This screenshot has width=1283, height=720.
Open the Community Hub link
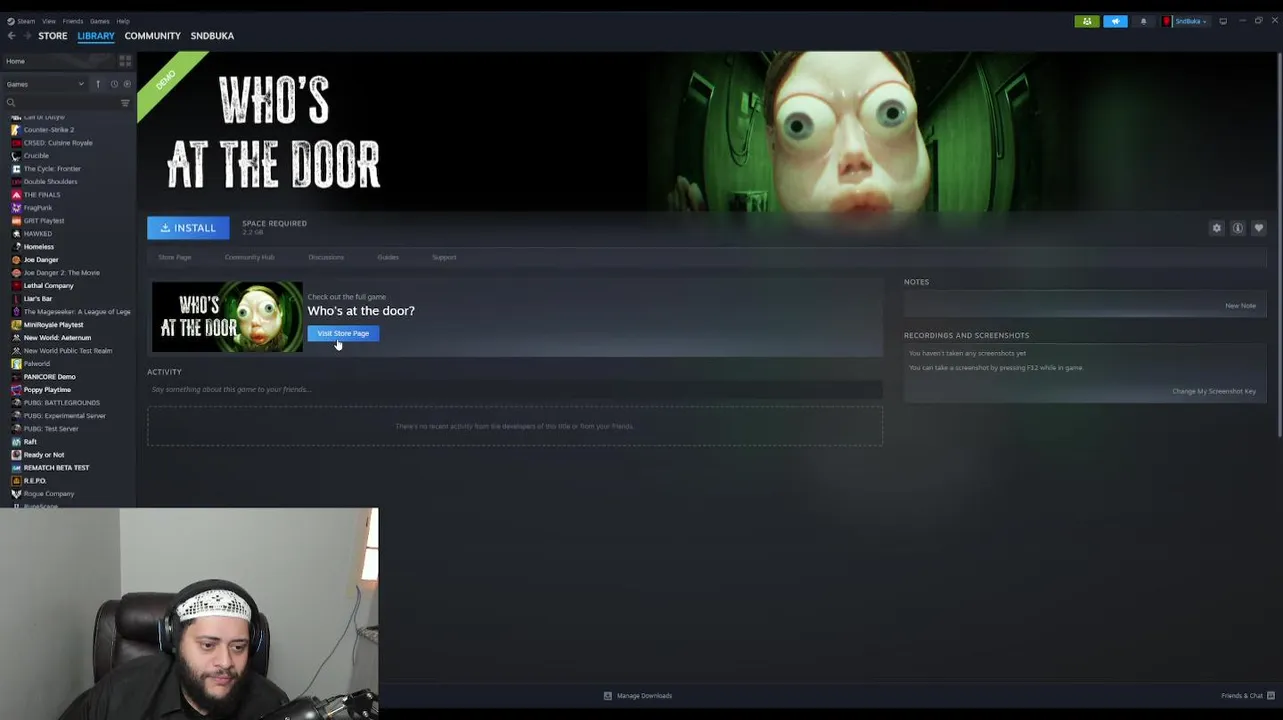tap(250, 258)
